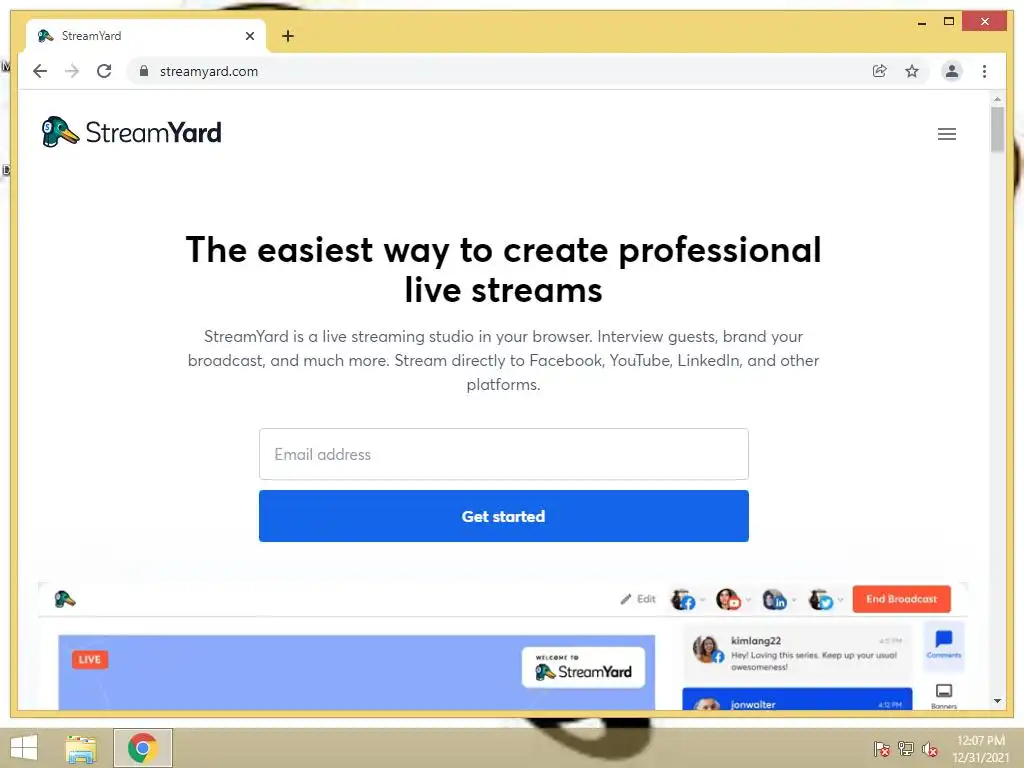This screenshot has height=768, width=1024.
Task: Click the kimlang22 comment
Action: point(798,653)
